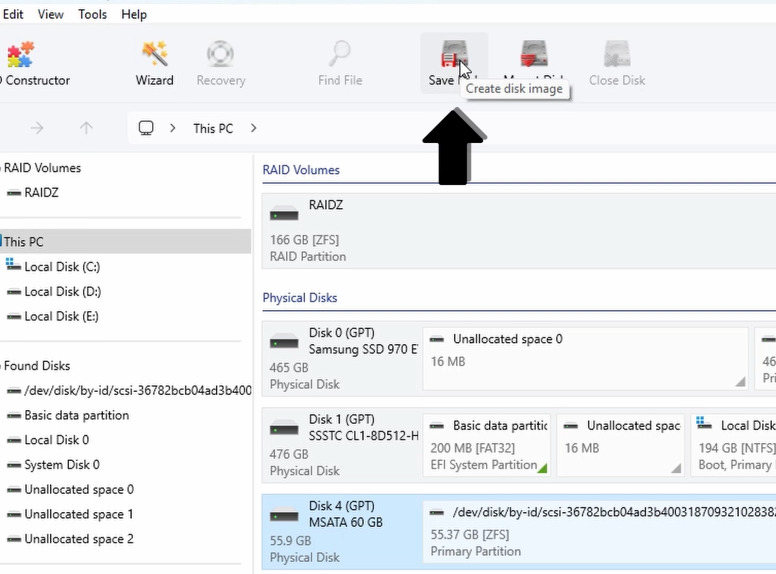The image size is (776, 574).
Task: Go up one level with arrow
Action: click(86, 128)
